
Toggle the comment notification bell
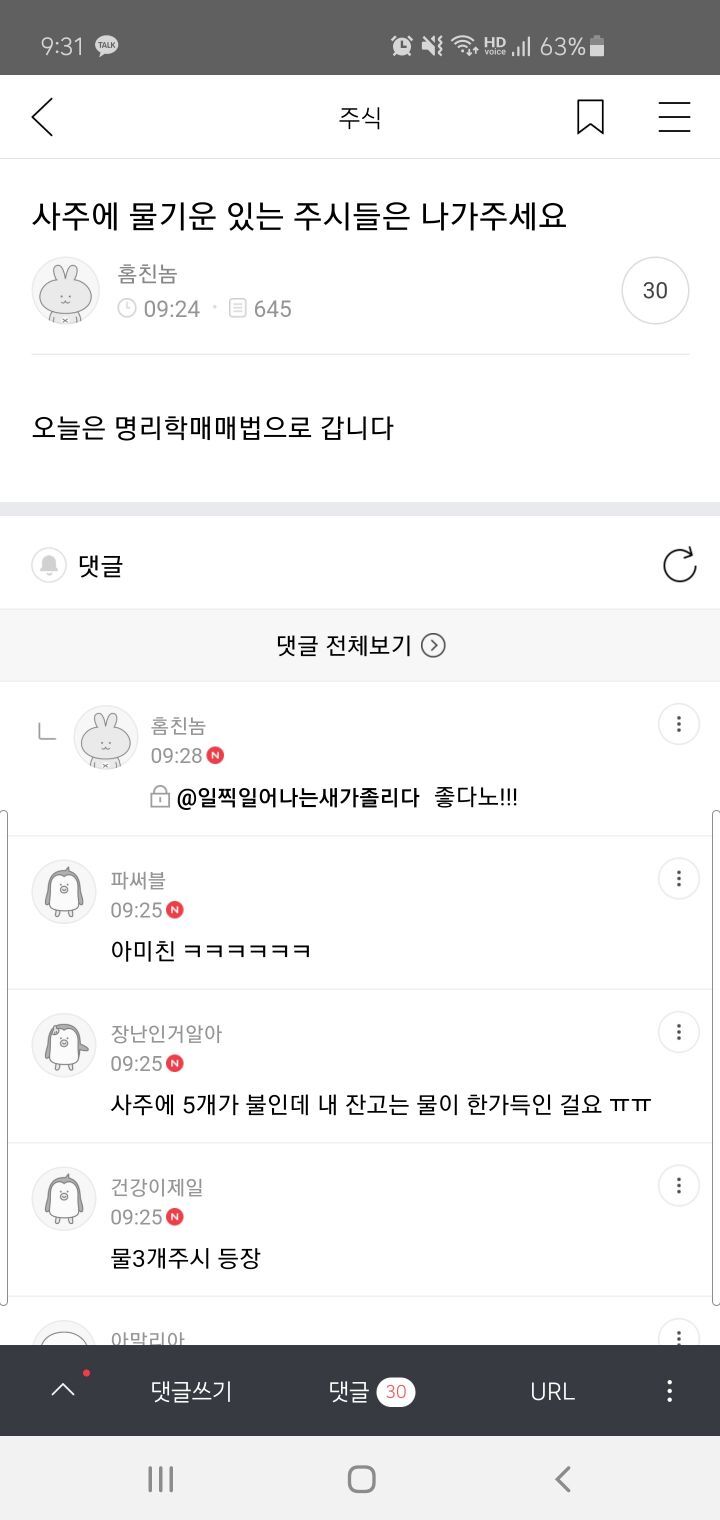[x=48, y=565]
